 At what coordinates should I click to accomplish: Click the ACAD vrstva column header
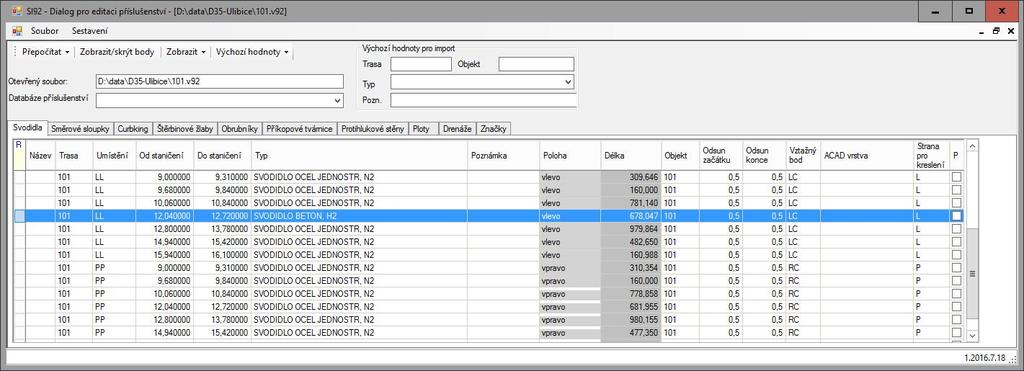(867, 156)
